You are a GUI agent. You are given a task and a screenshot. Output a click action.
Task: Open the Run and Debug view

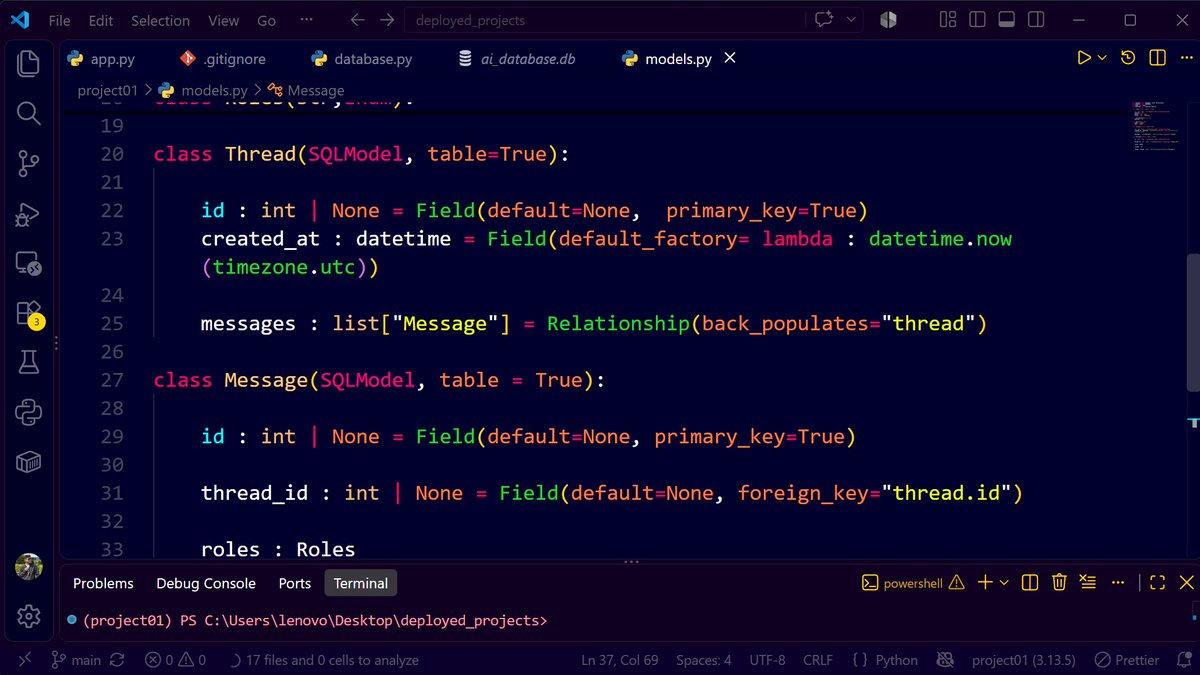[29, 213]
